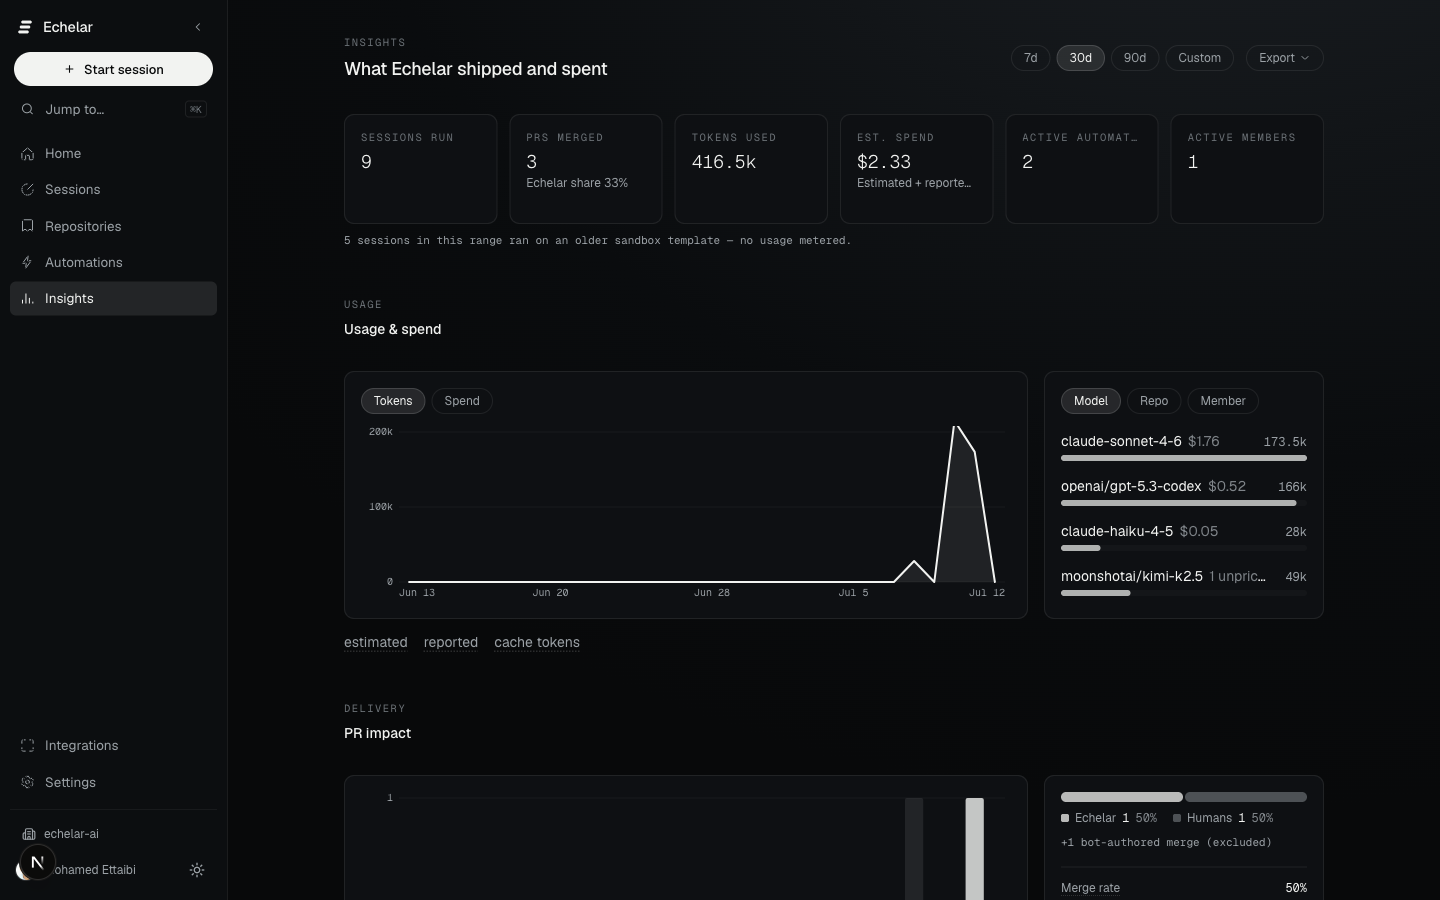Open Settings page
The width and height of the screenshot is (1440, 900).
click(x=113, y=782)
